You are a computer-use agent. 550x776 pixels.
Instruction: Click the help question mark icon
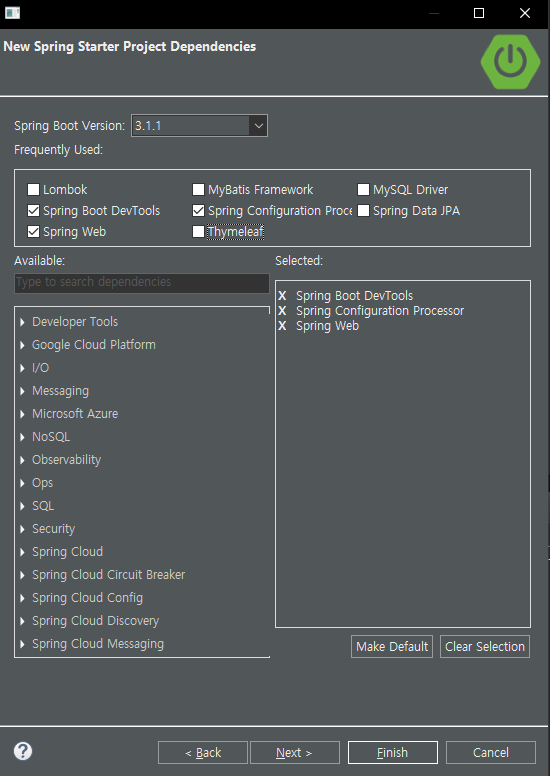click(23, 751)
